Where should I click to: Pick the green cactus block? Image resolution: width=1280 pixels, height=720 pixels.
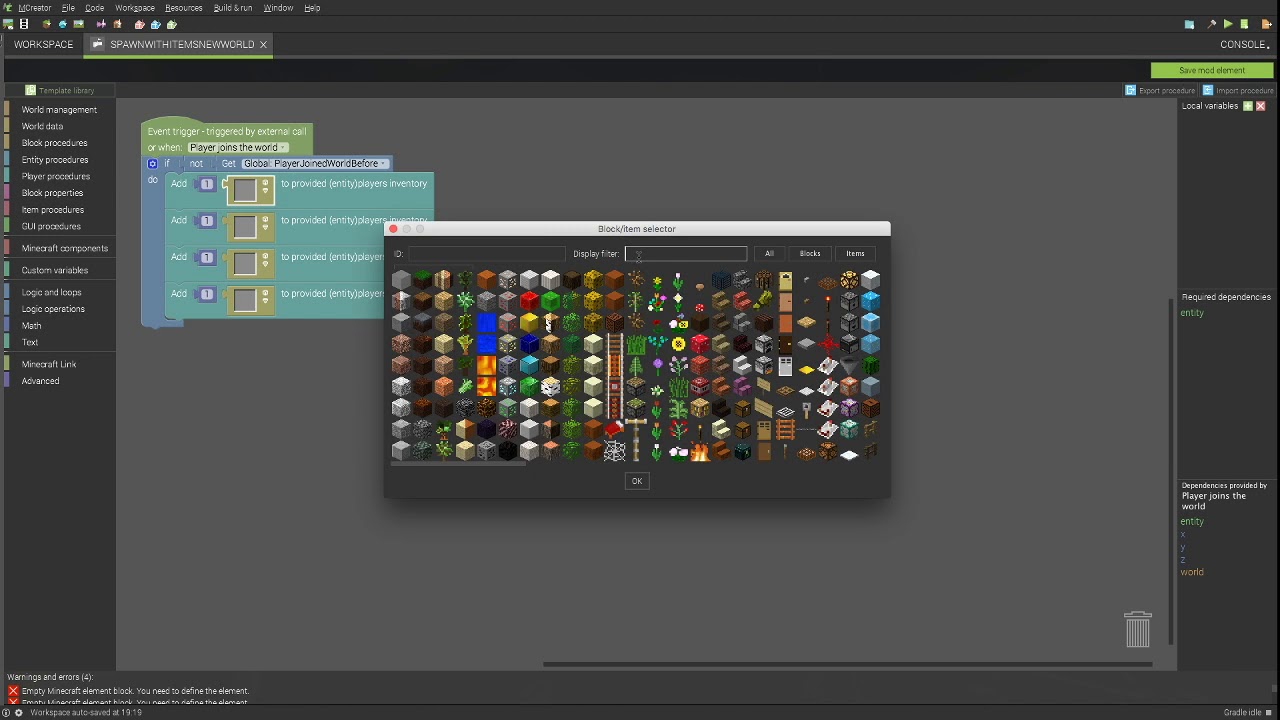point(870,365)
